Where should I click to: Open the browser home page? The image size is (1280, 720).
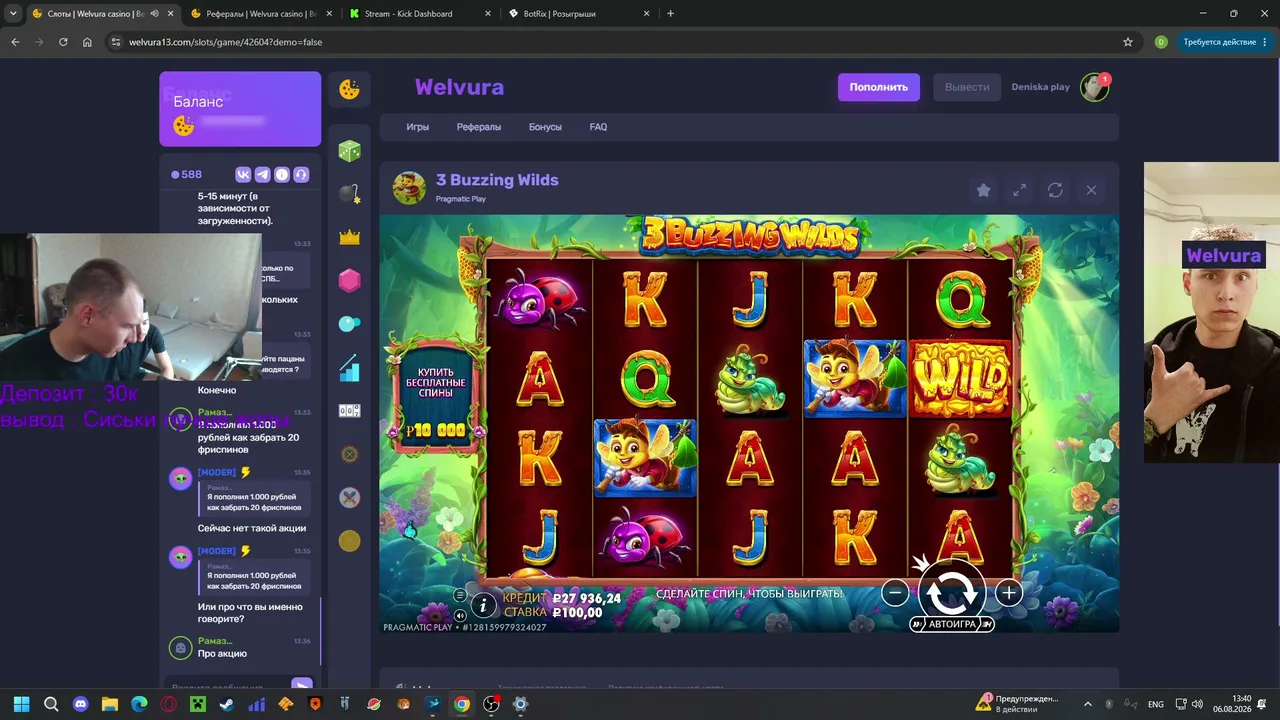coord(87,42)
